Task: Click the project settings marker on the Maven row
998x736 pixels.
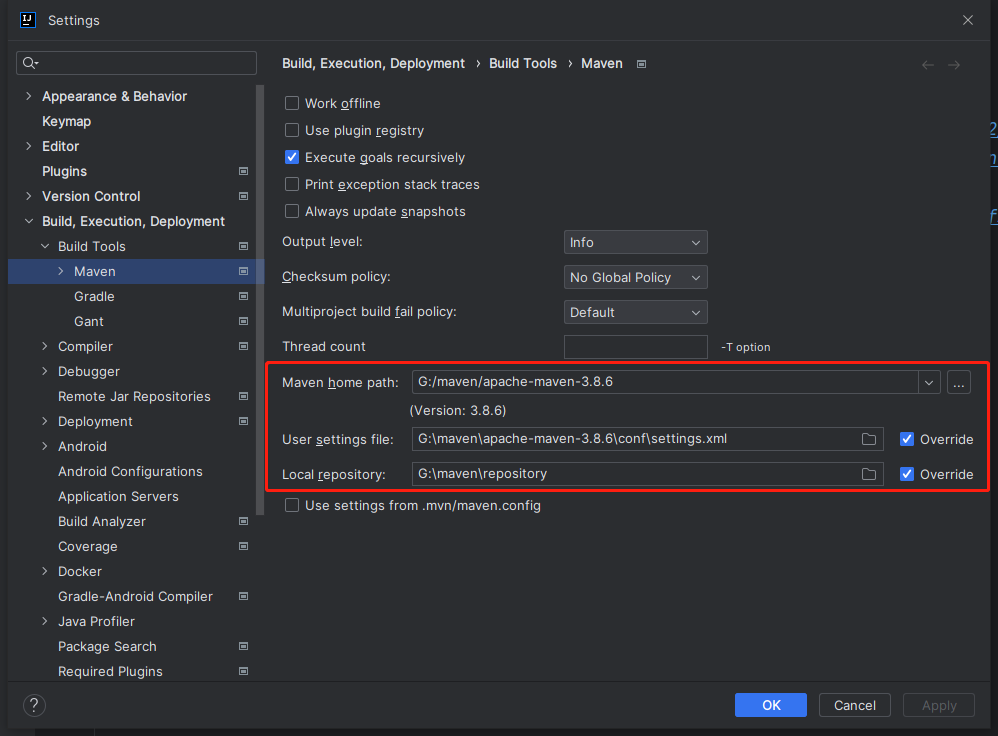Action: (243, 271)
